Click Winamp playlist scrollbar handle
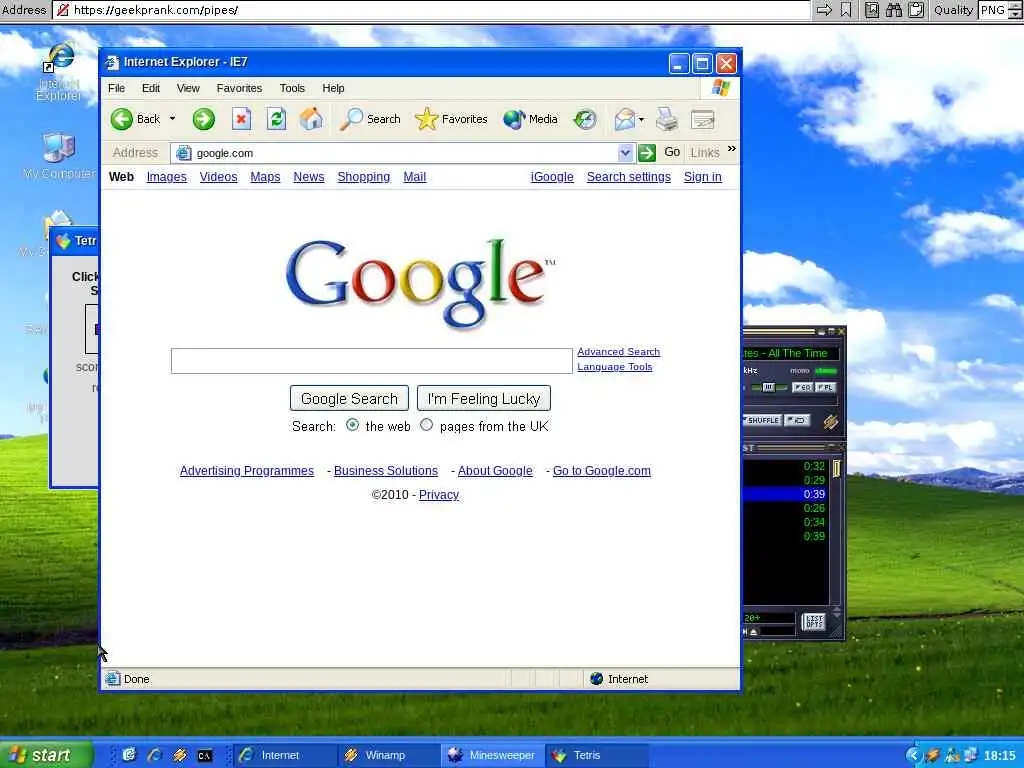 (x=836, y=468)
